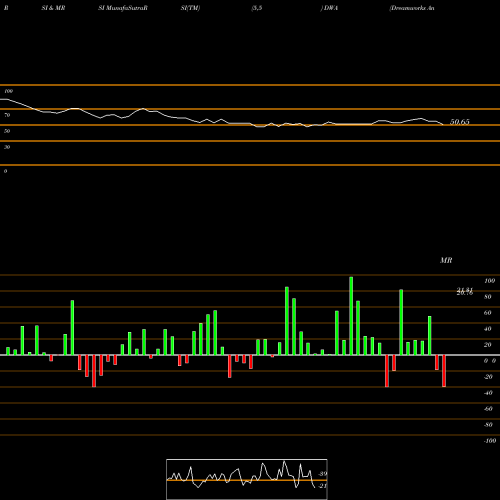The height and width of the screenshot is (500, 500).
Task: Click the "-60" label on the MR axis
Action: coord(488,409)
